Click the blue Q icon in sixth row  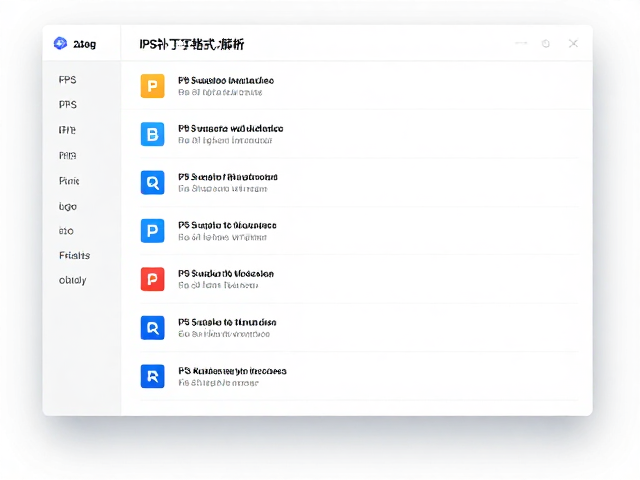tap(152, 328)
